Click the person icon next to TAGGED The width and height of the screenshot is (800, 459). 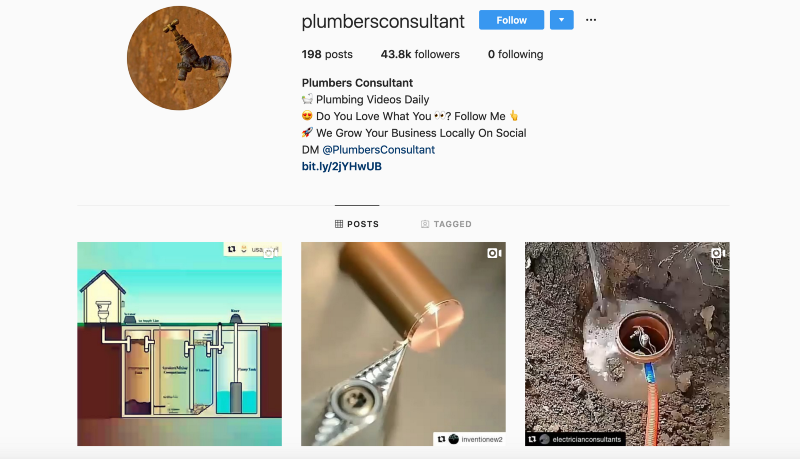(424, 224)
